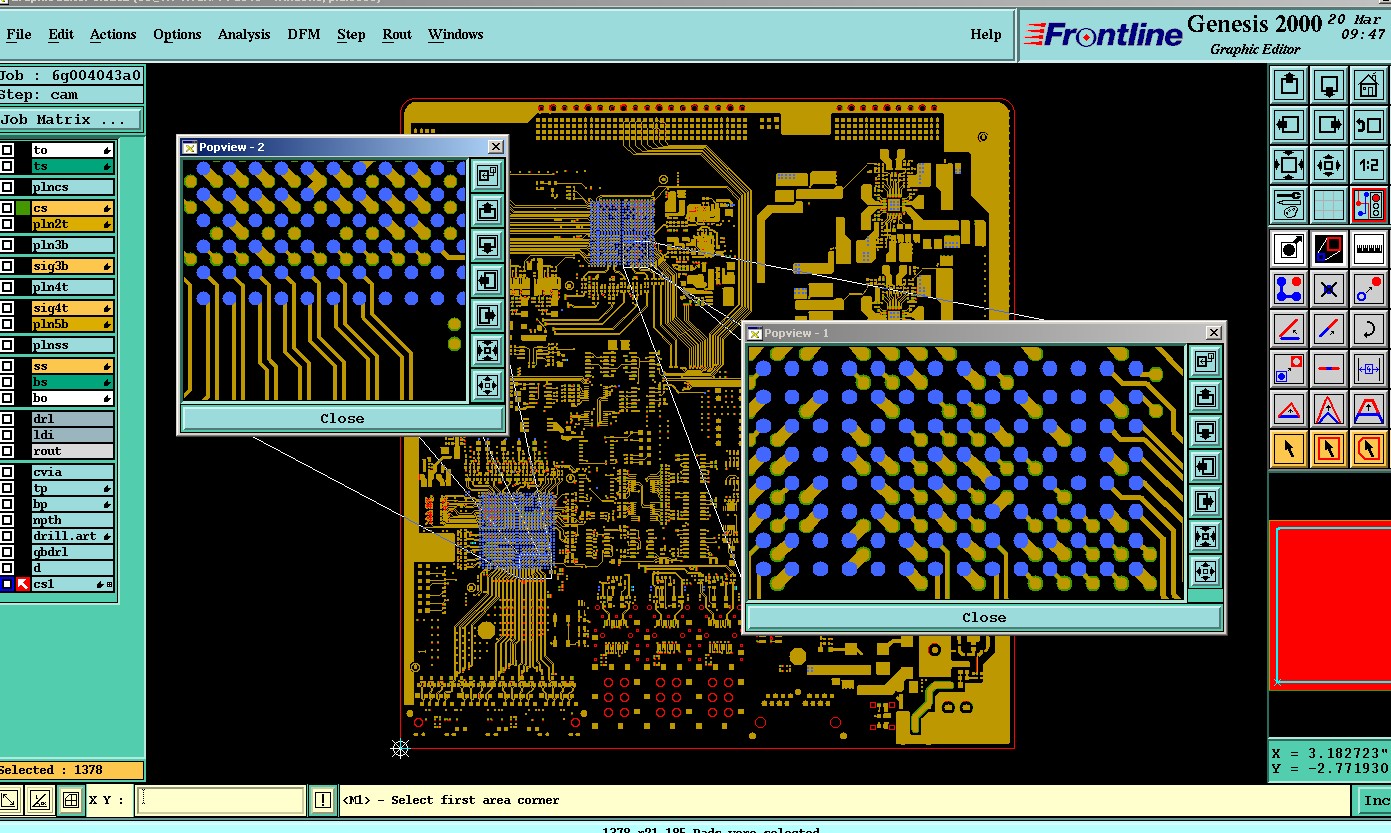Toggle checkbox for layer cvia
Image resolution: width=1391 pixels, height=833 pixels.
pos(8,472)
